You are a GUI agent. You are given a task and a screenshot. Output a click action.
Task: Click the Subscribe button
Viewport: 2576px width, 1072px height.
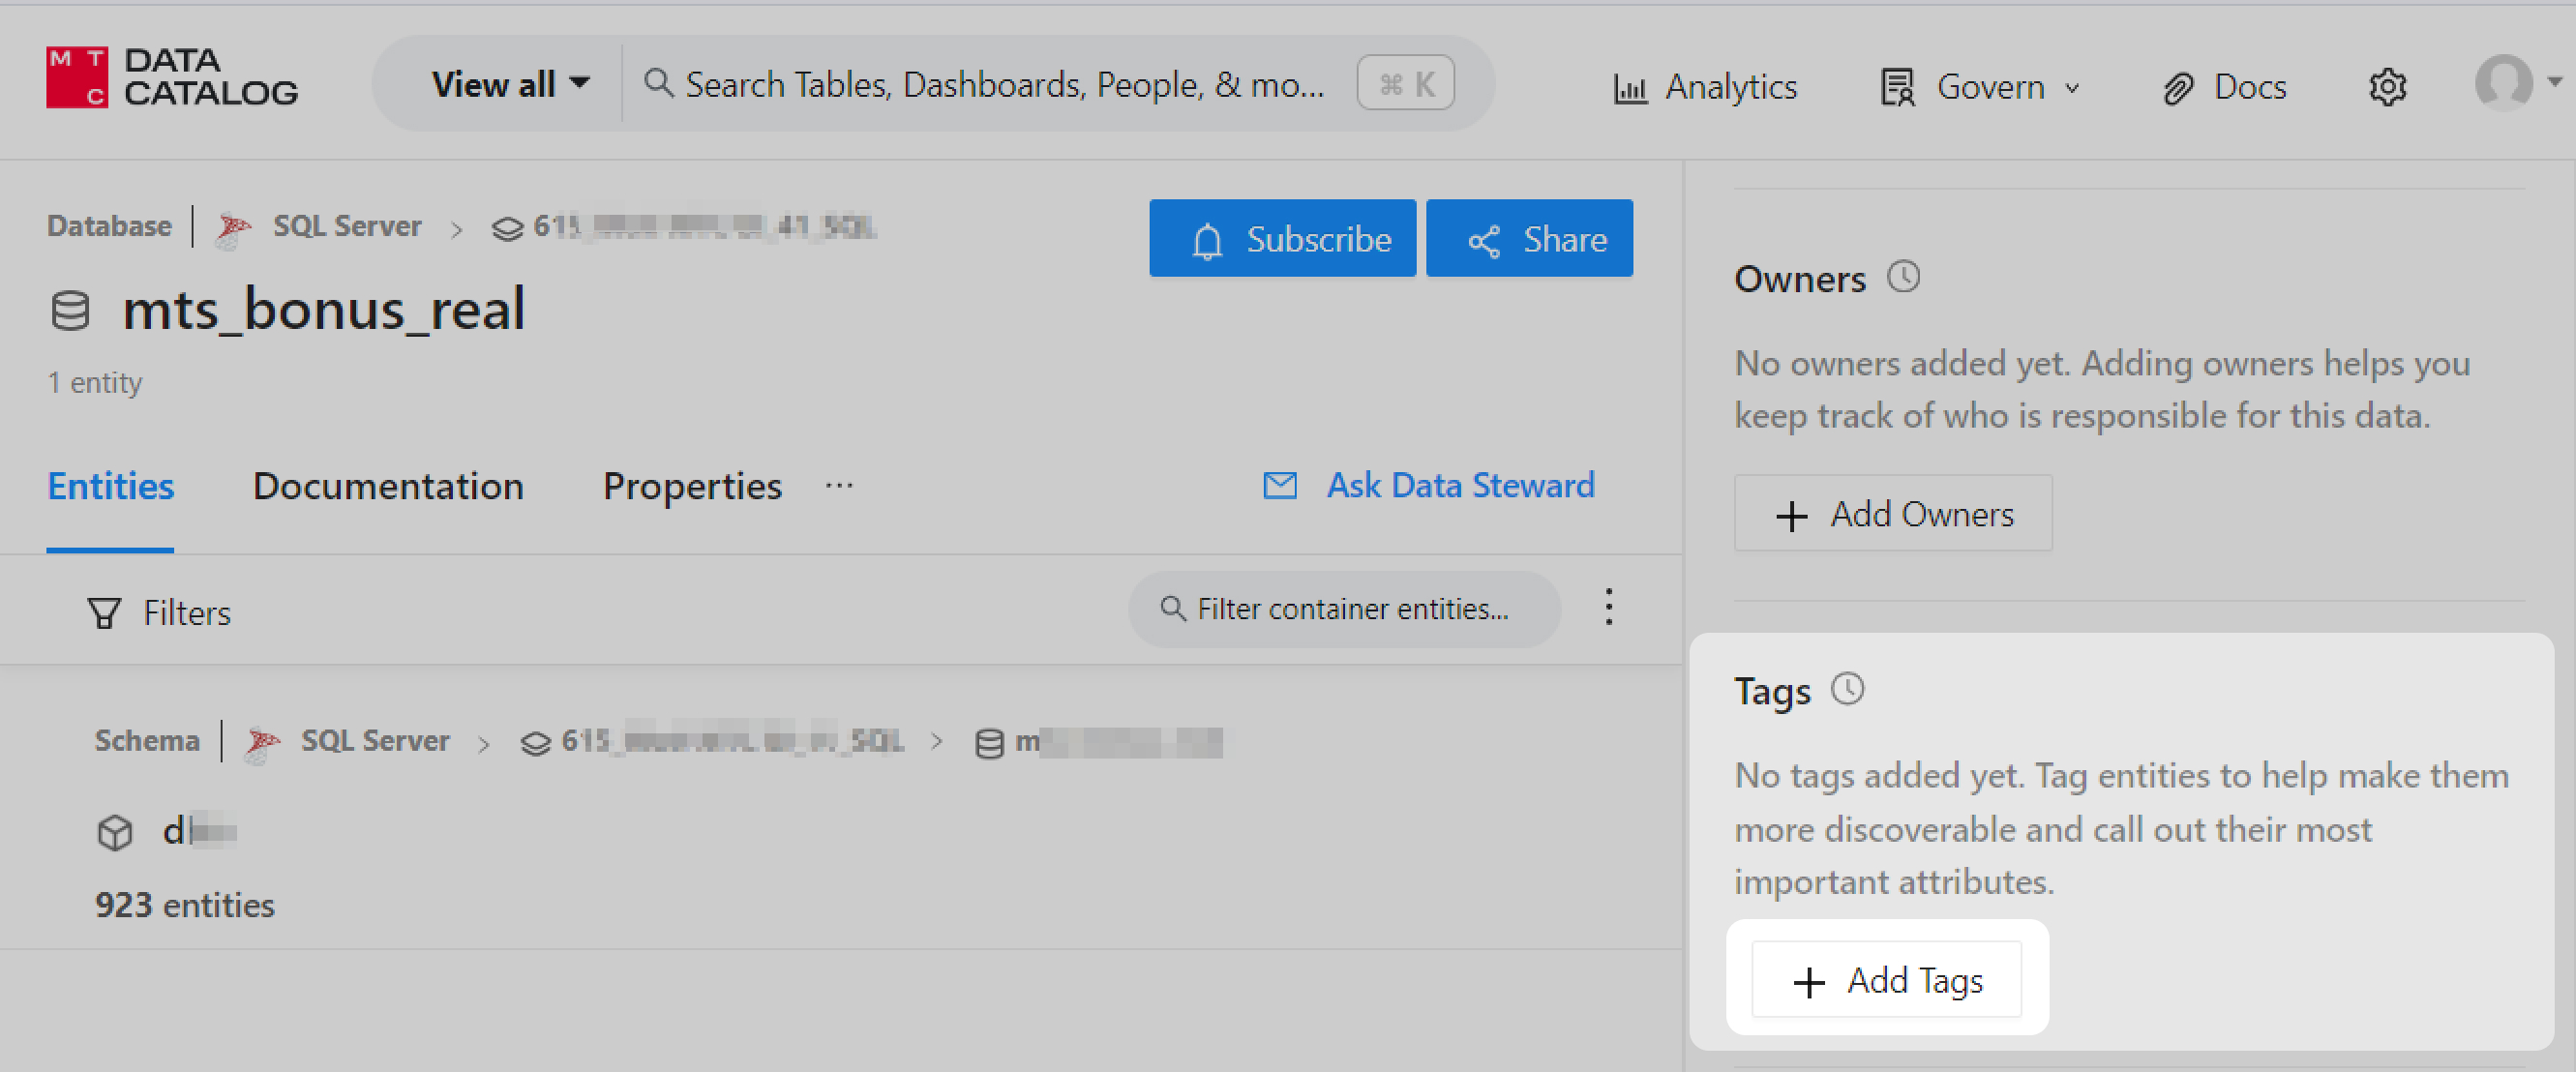coord(1282,239)
